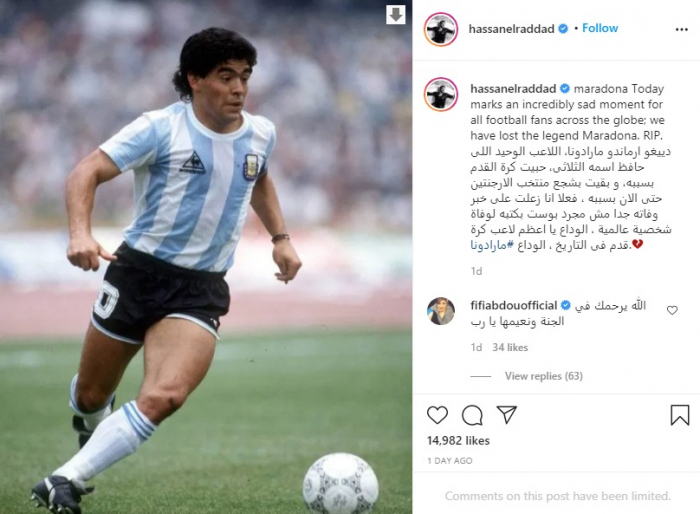
Task: Like fifiabdouofficial's comment heart
Action: pyautogui.click(x=672, y=310)
